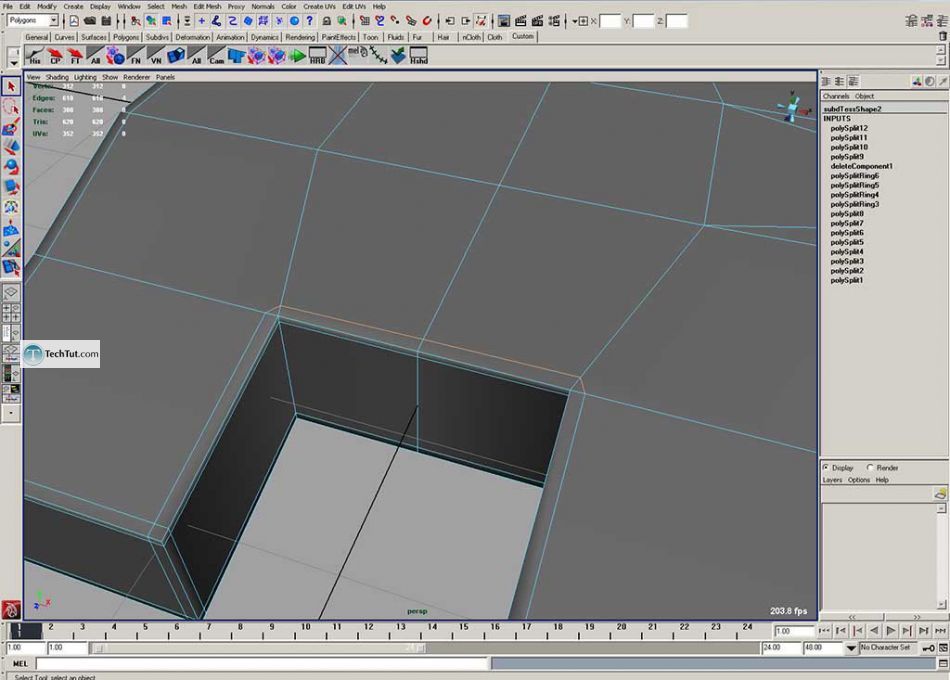Activate the Scale tool in toolbox
Image resolution: width=950 pixels, height=680 pixels.
coord(11,187)
